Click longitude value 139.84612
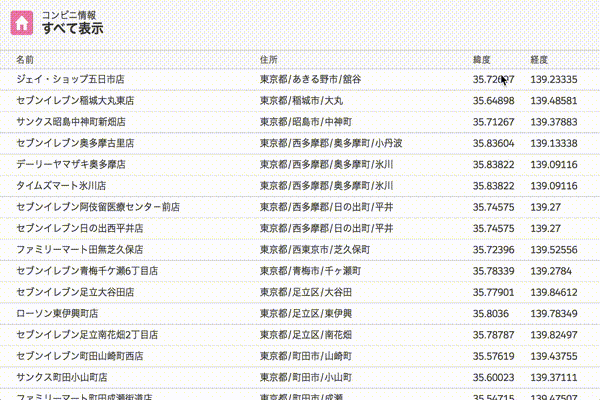Viewport: 600px width, 400px height. (x=554, y=292)
